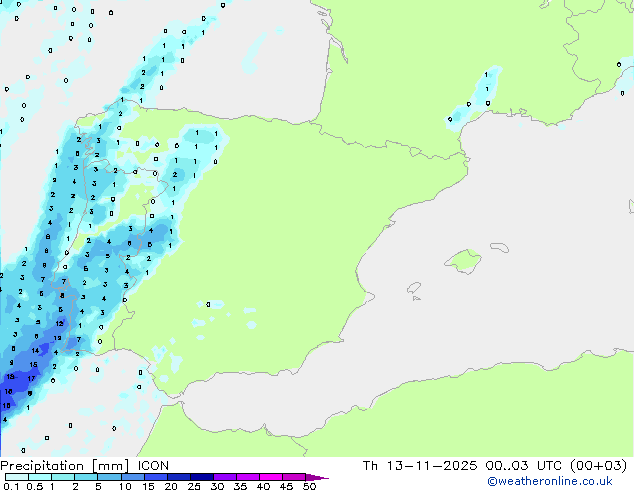Click the 0.1–0.5 mm legend color swatch

[x=17, y=477]
